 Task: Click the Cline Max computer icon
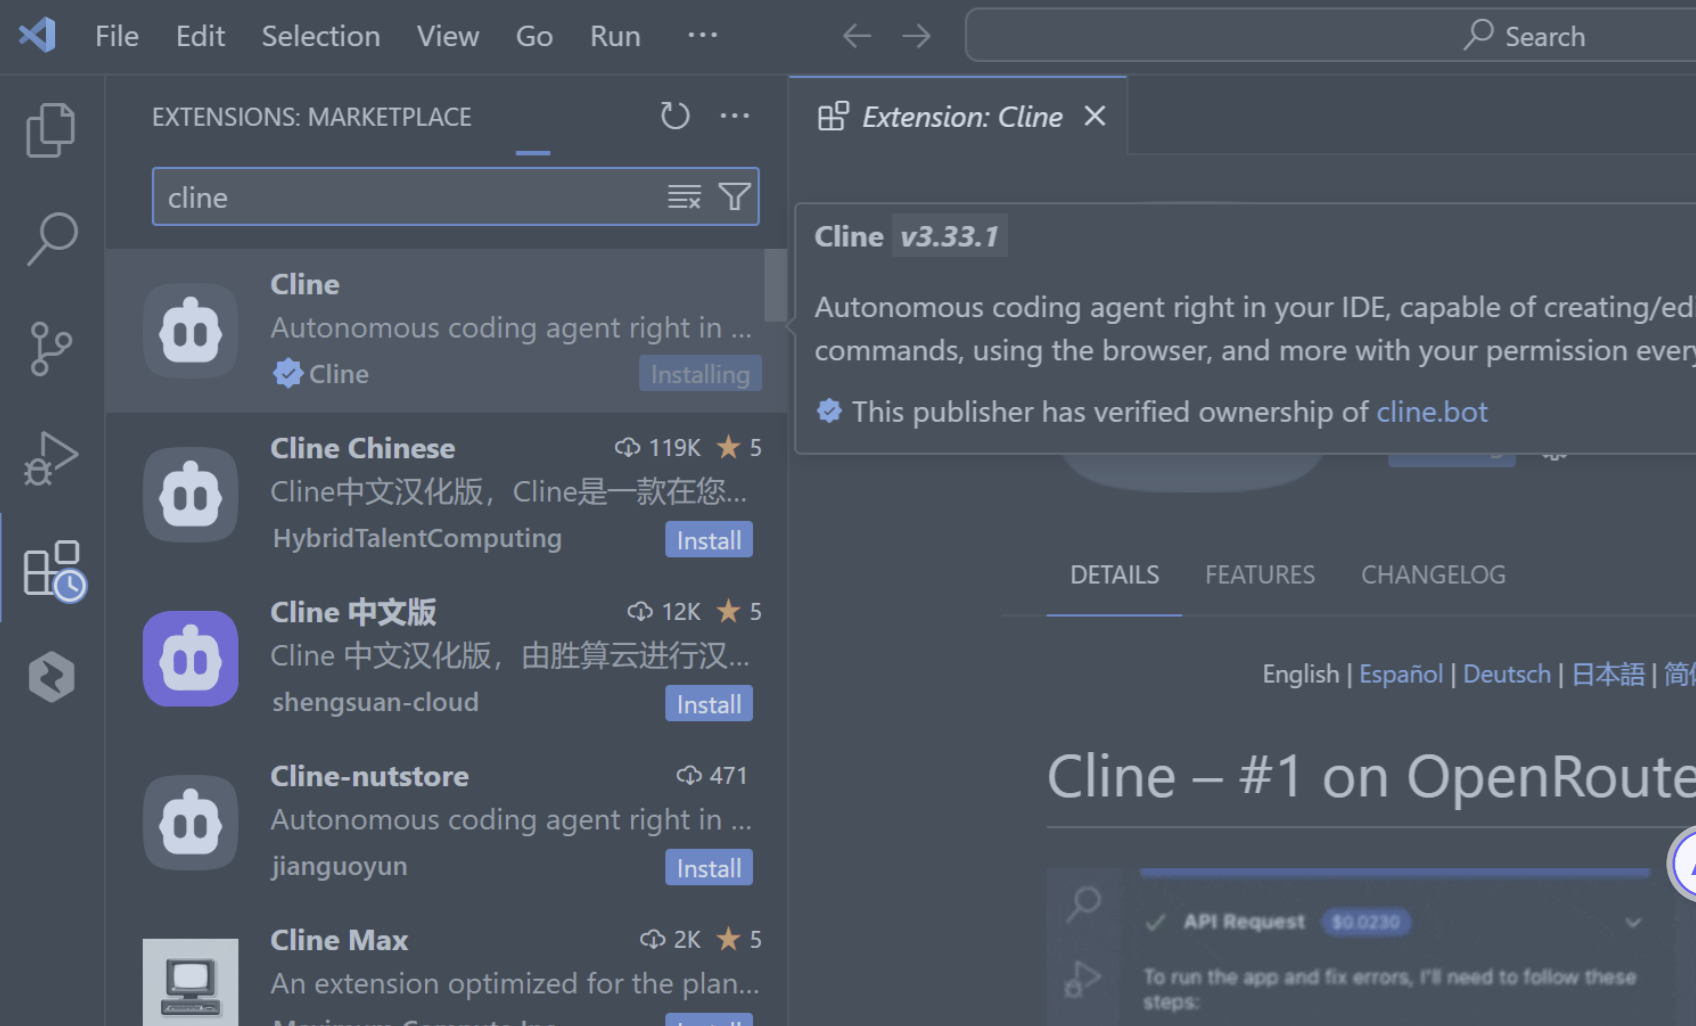click(190, 982)
